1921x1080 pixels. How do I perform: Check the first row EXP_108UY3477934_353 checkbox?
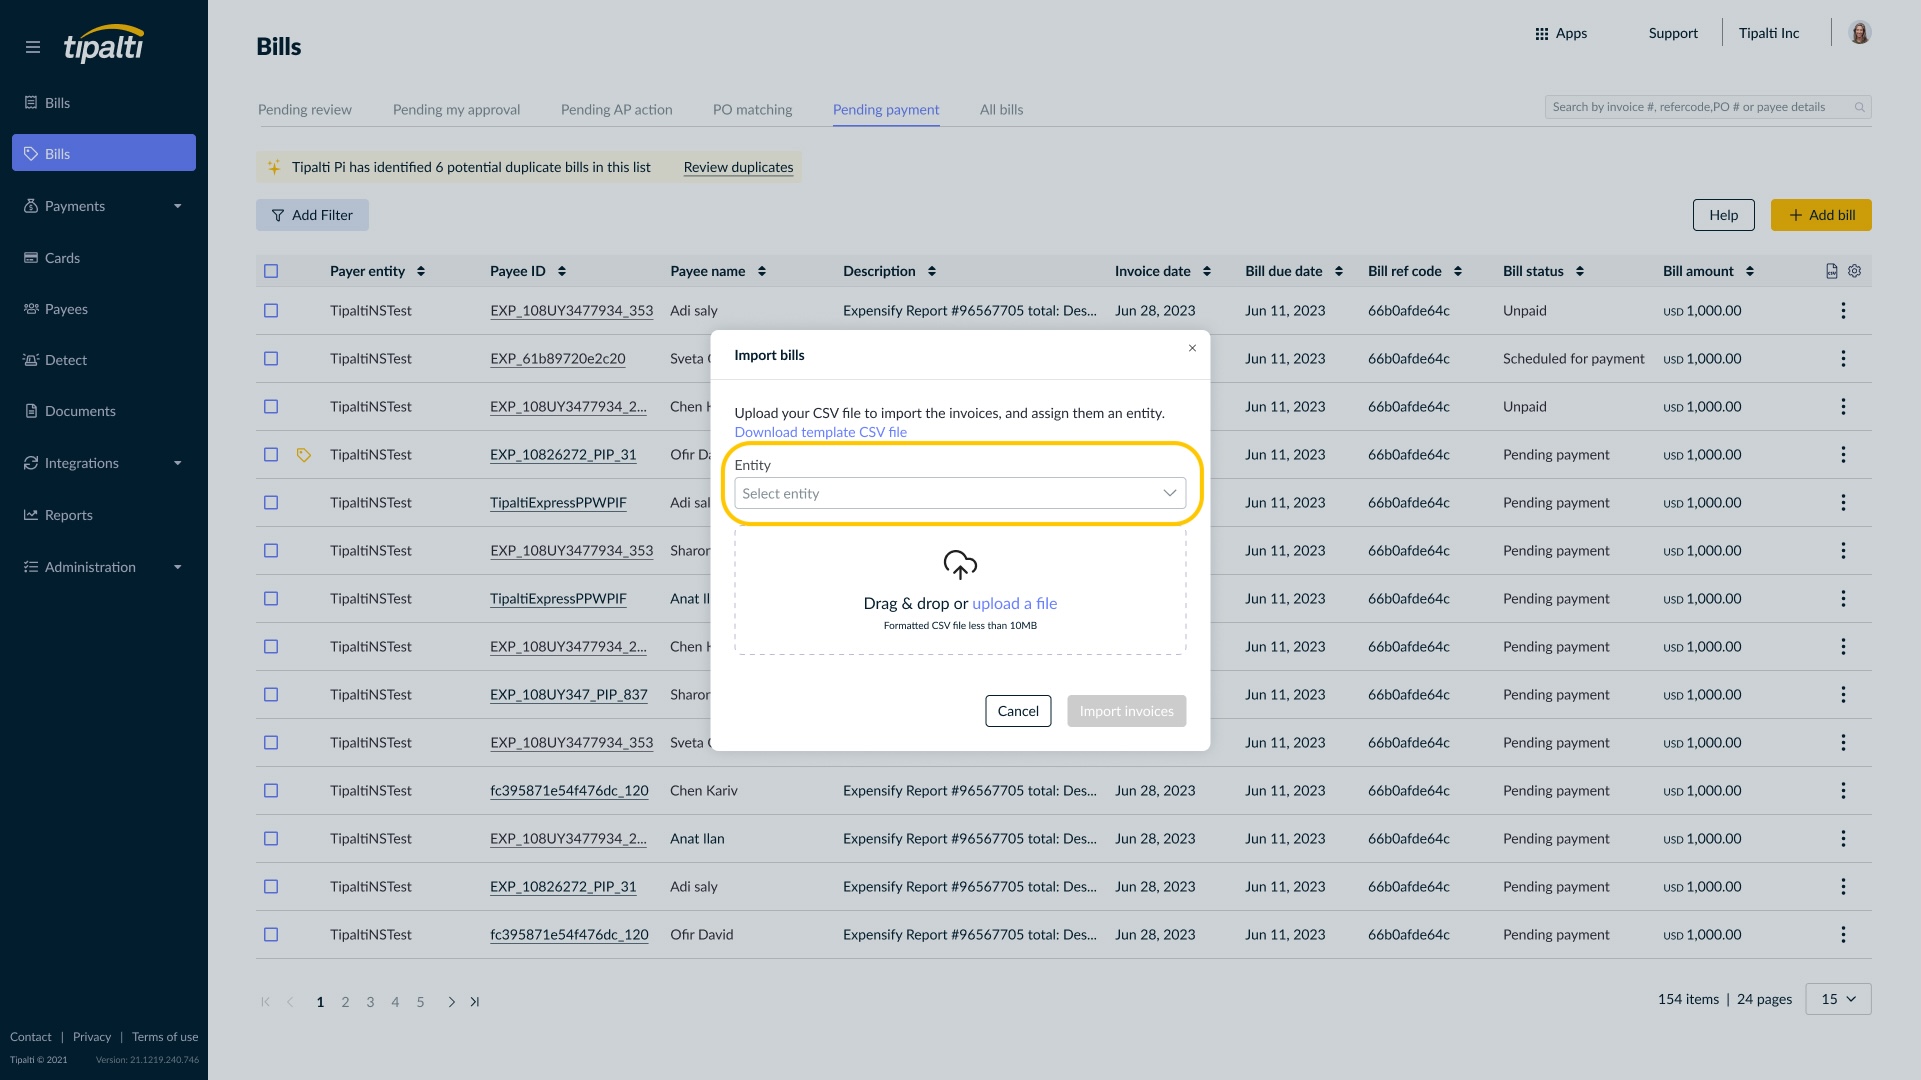271,311
